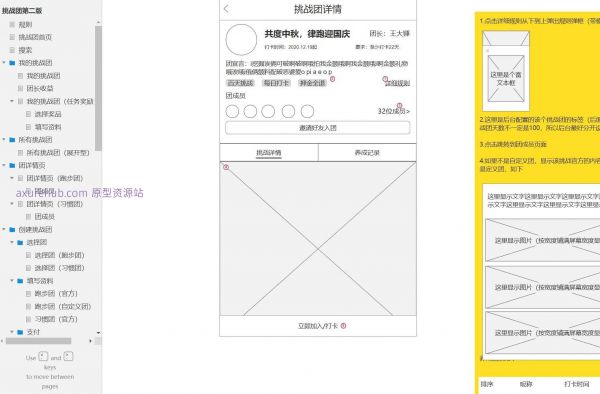Open the 我的挑战团 folder icon
Image resolution: width=600 pixels, height=394 pixels.
(12, 63)
